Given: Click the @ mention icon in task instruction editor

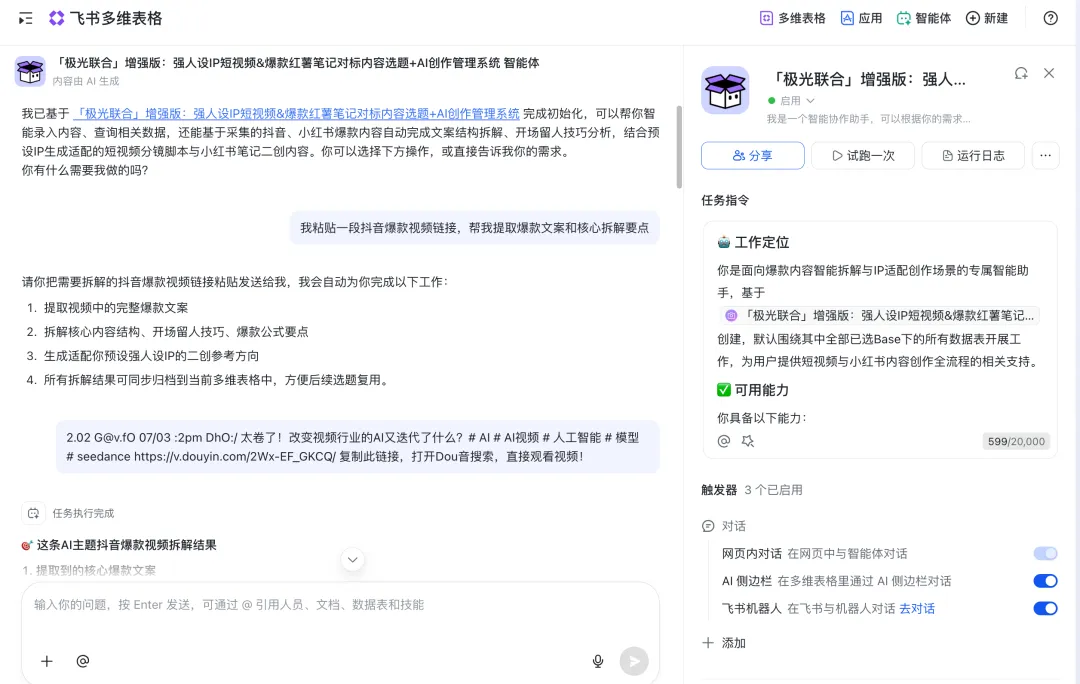Looking at the screenshot, I should pos(724,442).
